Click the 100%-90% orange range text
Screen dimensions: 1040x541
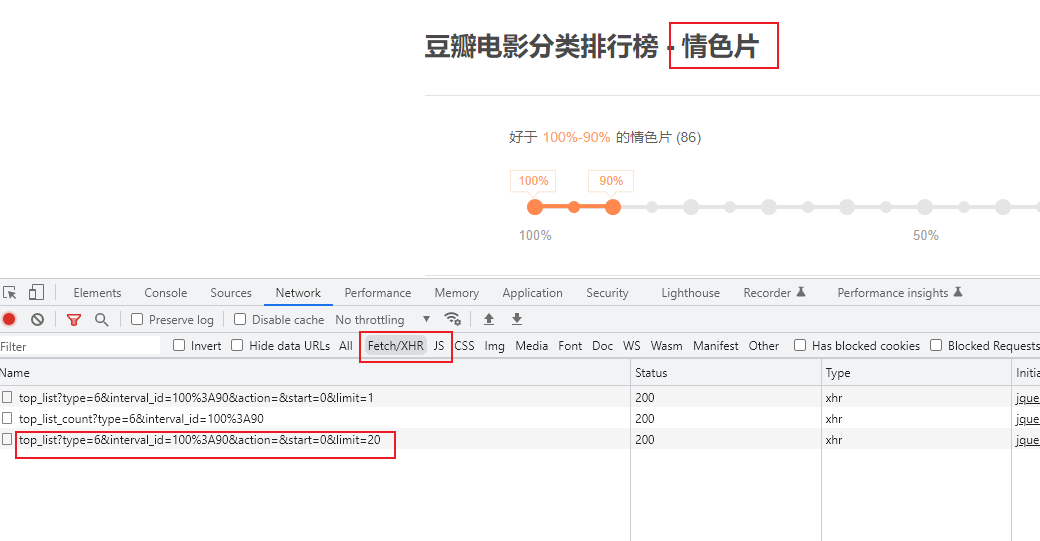576,137
